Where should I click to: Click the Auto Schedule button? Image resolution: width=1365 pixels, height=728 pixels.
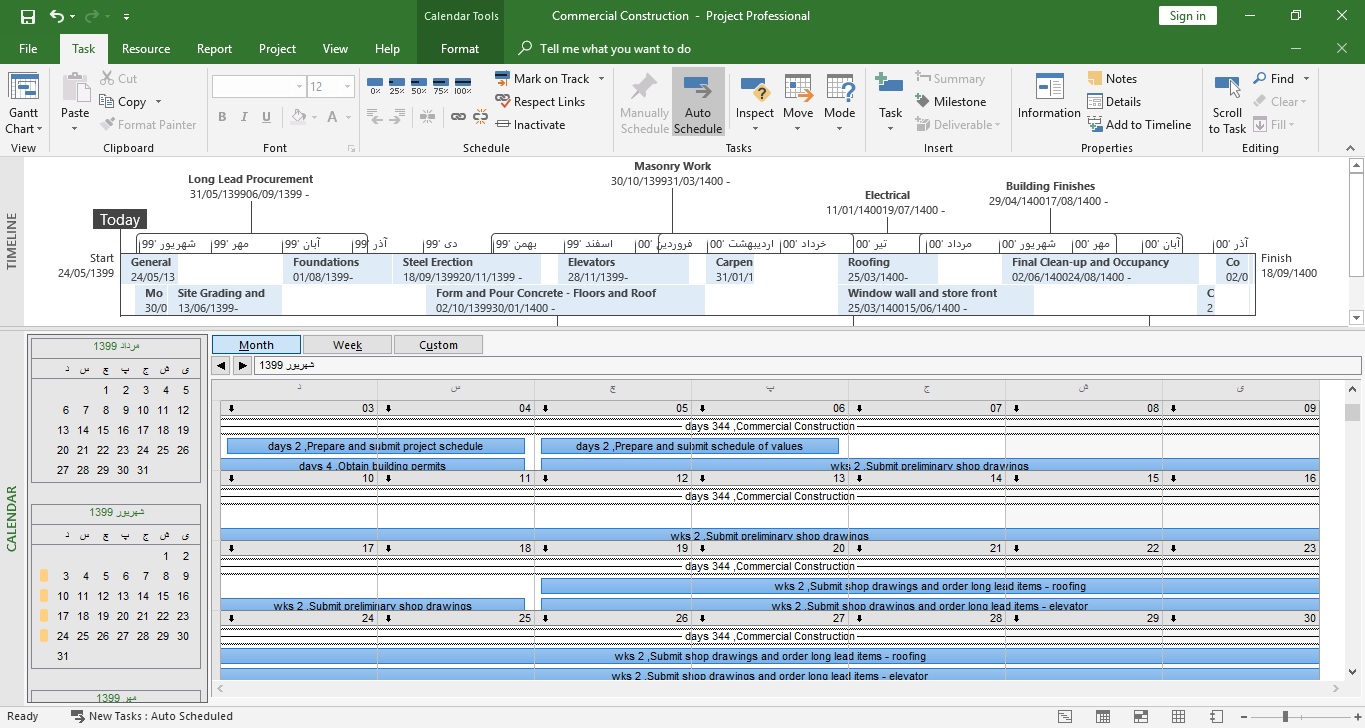pos(698,103)
